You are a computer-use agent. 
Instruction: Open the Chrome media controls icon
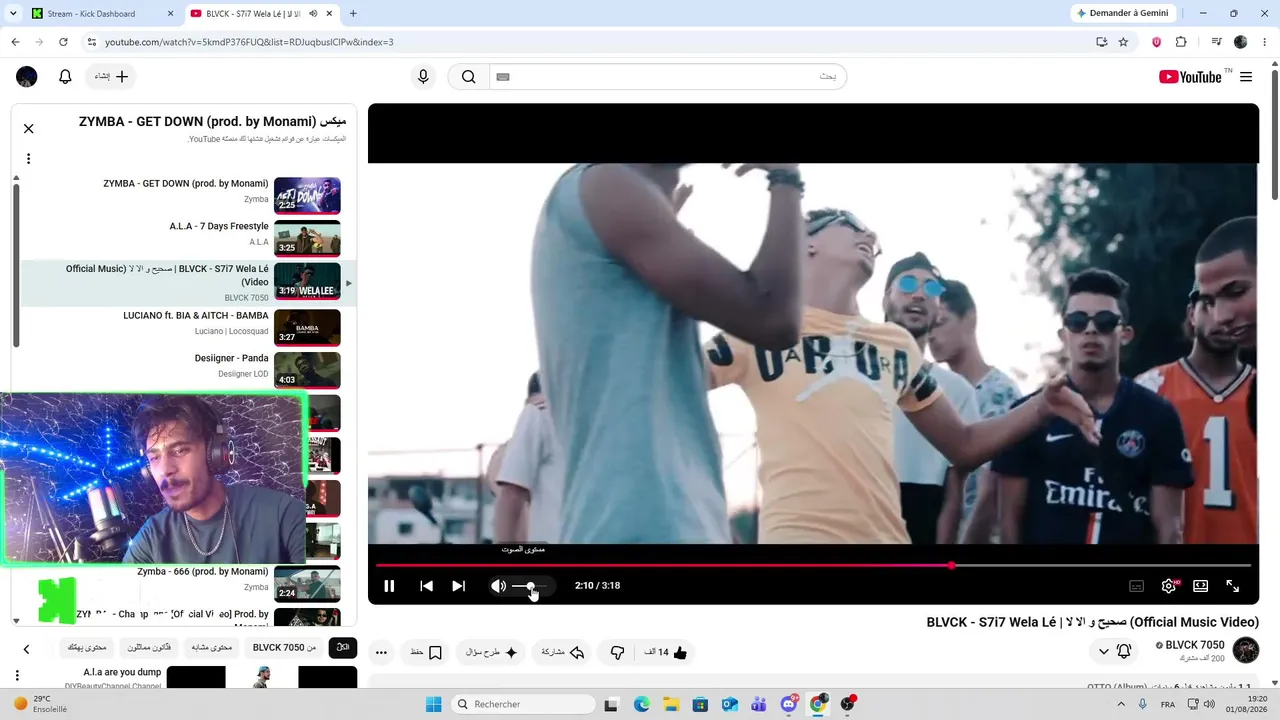tap(1217, 42)
